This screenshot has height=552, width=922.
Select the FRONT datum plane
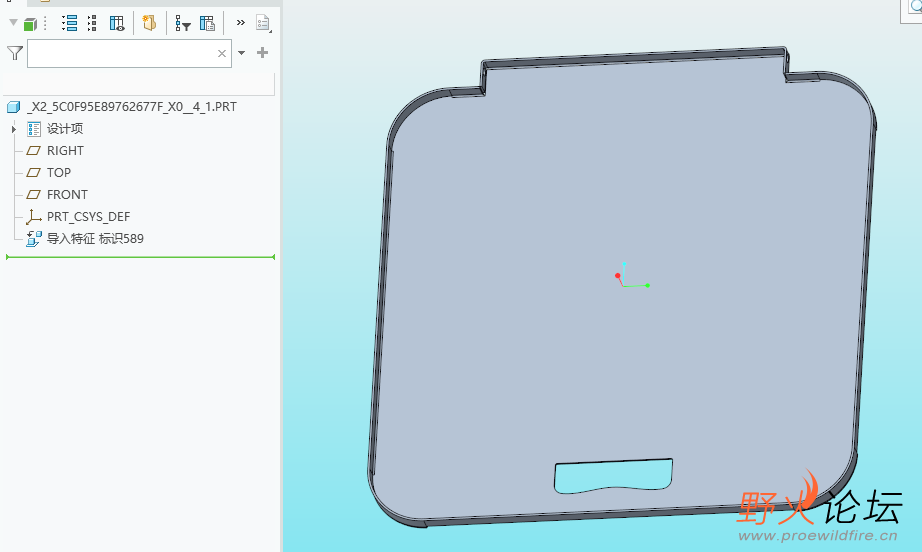pyautogui.click(x=67, y=195)
